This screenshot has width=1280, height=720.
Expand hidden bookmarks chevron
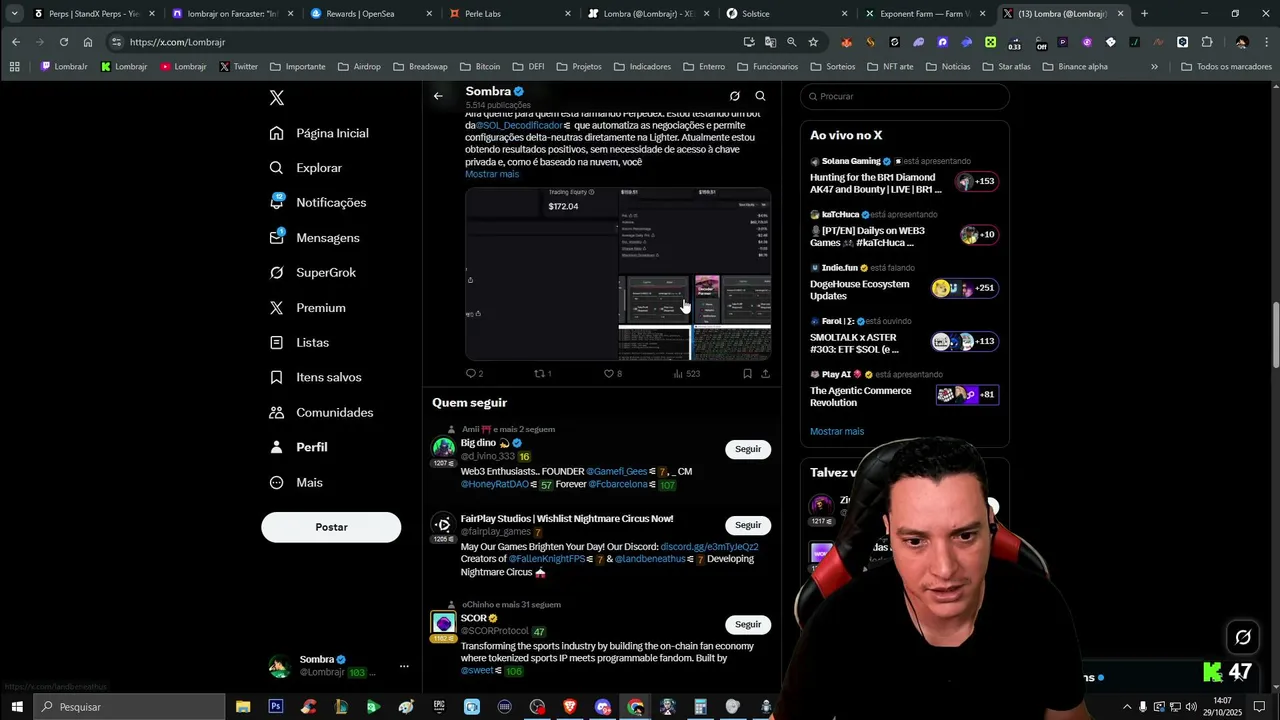coord(1154,67)
